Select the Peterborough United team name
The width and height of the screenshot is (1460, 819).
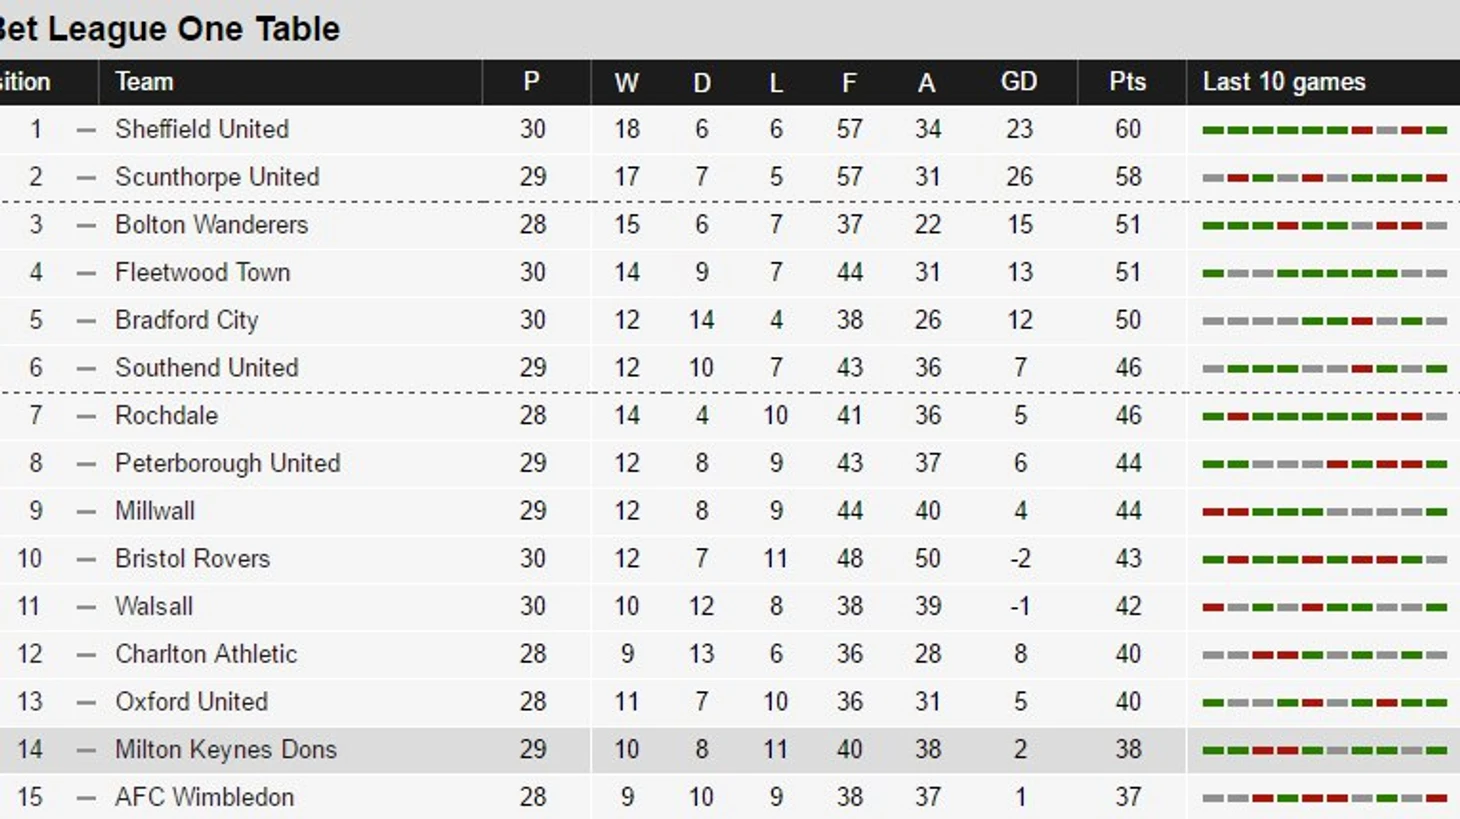(x=228, y=463)
